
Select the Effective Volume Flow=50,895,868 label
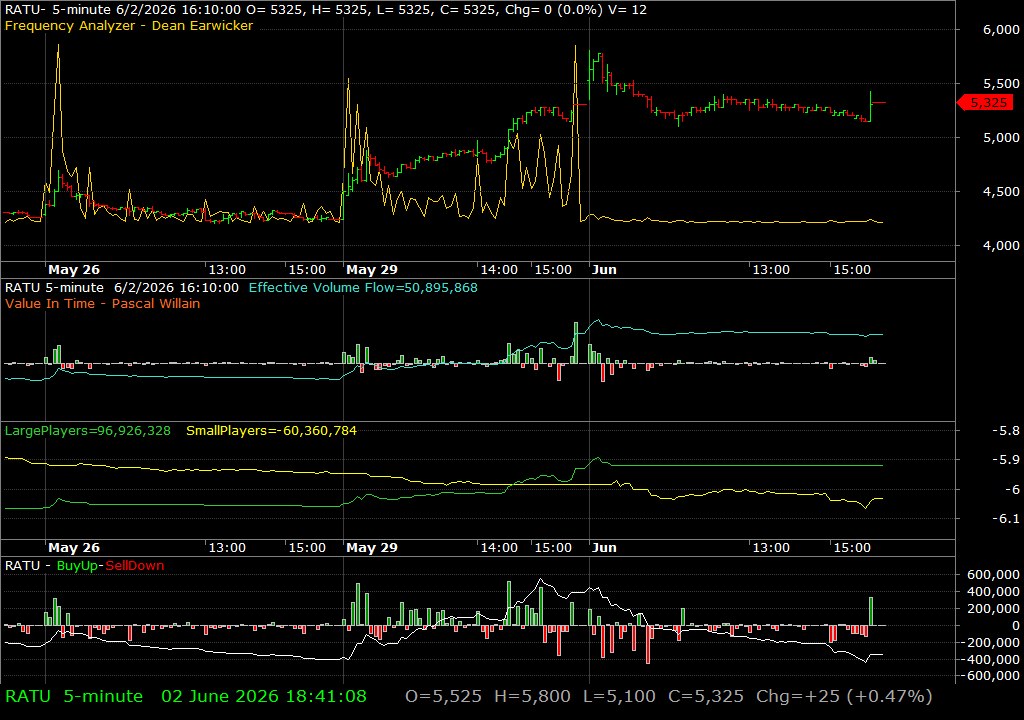(x=363, y=287)
